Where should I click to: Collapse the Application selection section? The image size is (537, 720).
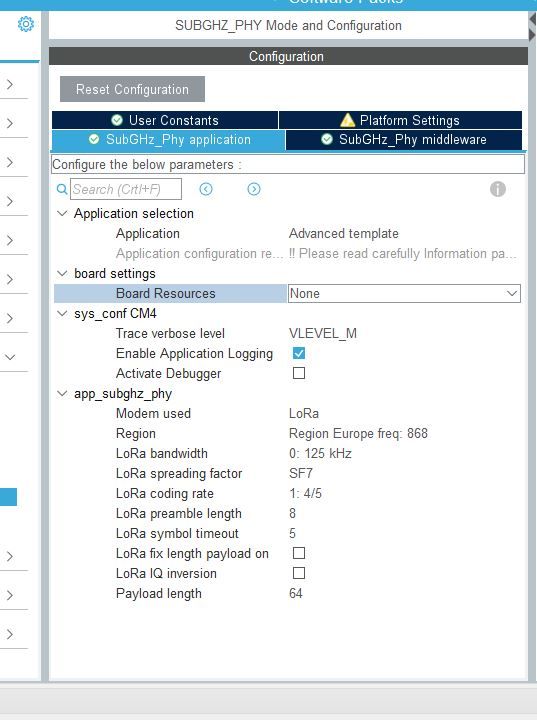[x=62, y=214]
